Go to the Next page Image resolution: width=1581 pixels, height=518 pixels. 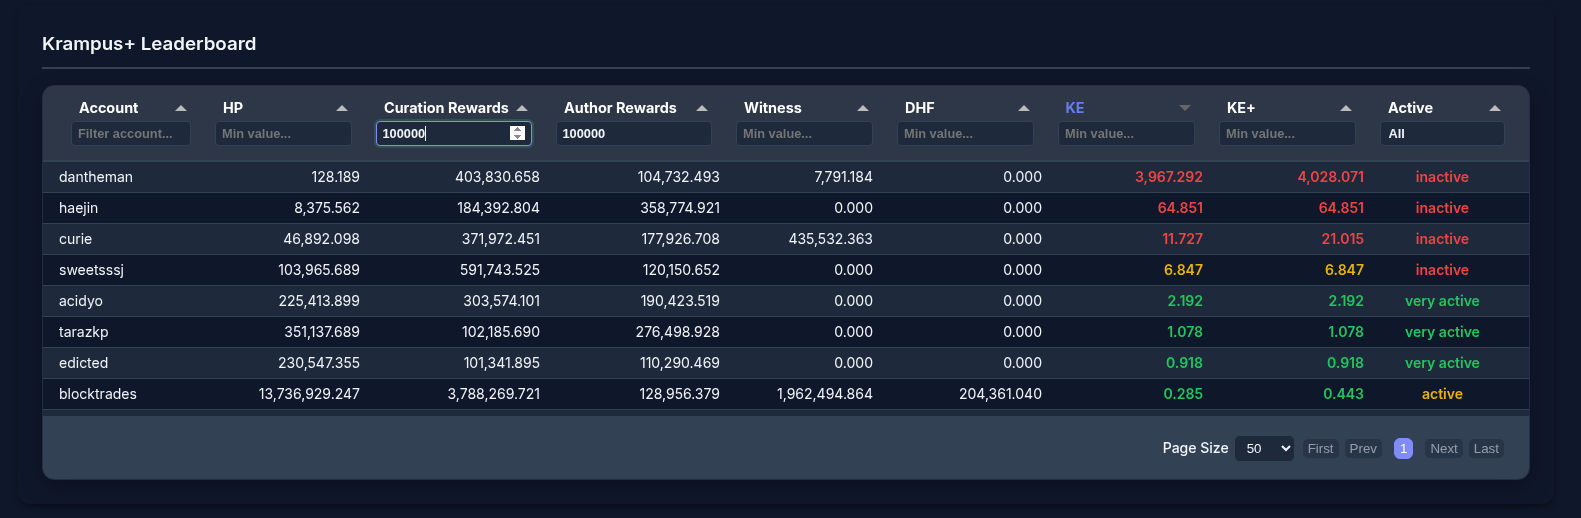coord(1443,449)
